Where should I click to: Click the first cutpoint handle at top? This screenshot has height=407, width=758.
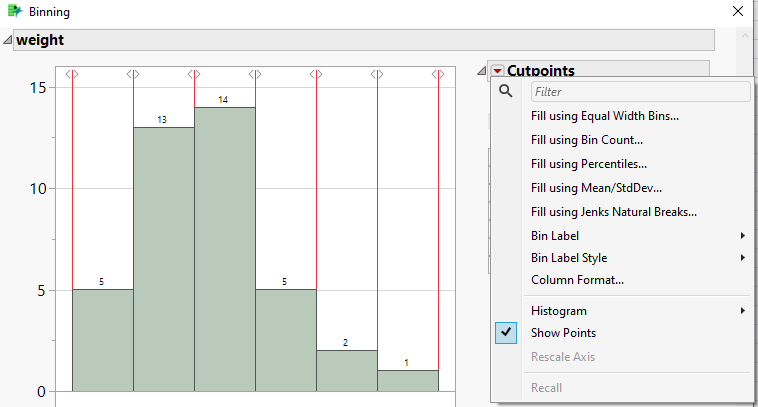(x=72, y=75)
